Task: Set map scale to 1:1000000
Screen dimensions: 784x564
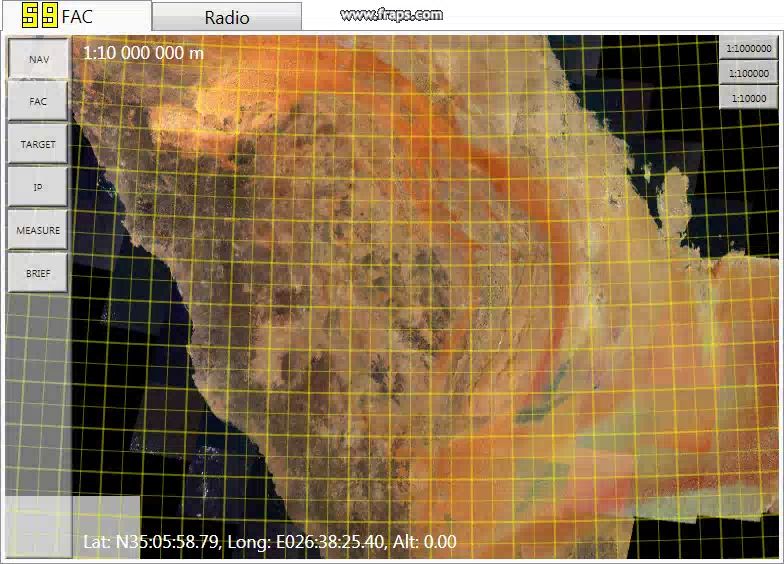Action: (x=748, y=48)
